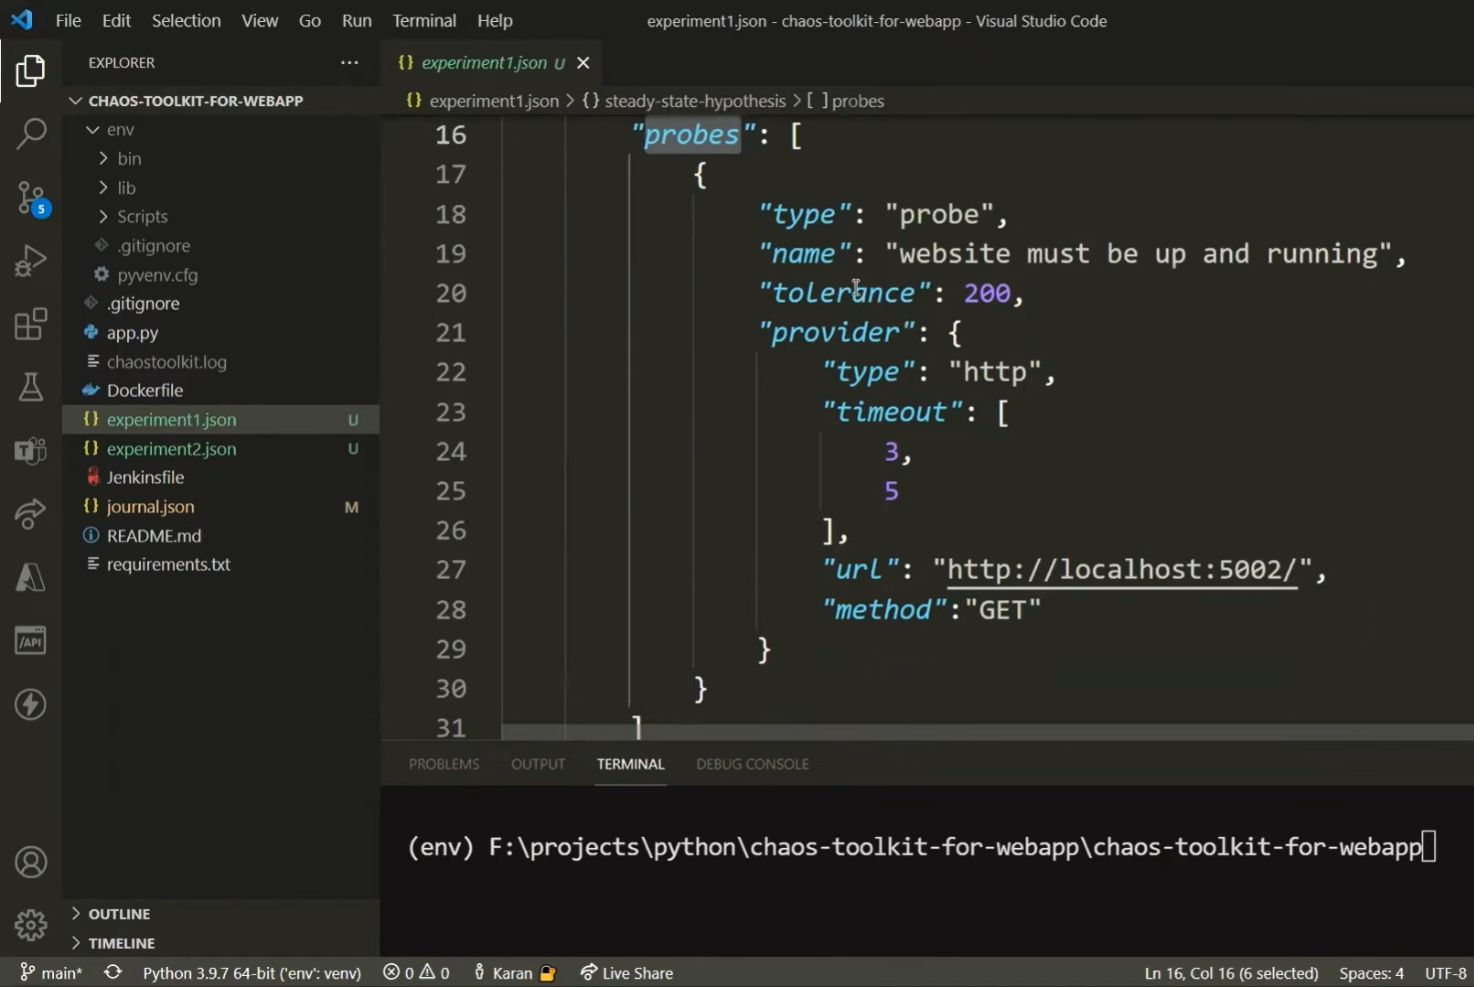Screen dimensions: 1480x987
Task: Click the editor horizontal scrollbar
Action: tap(987, 732)
